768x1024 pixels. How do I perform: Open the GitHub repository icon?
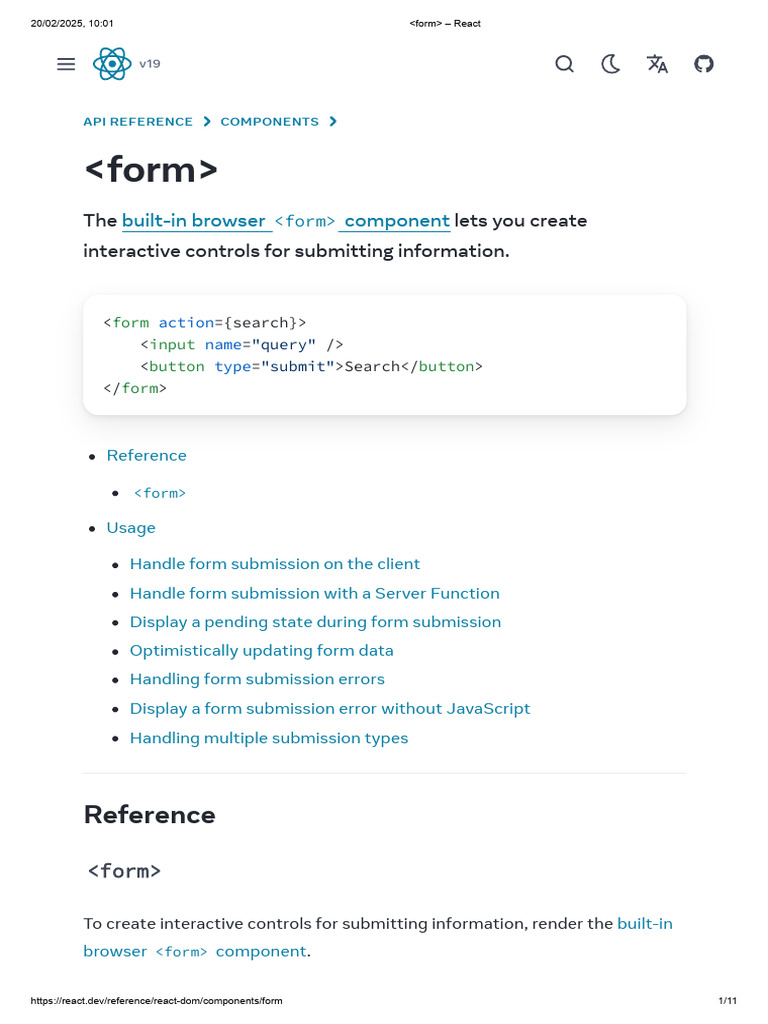point(704,64)
